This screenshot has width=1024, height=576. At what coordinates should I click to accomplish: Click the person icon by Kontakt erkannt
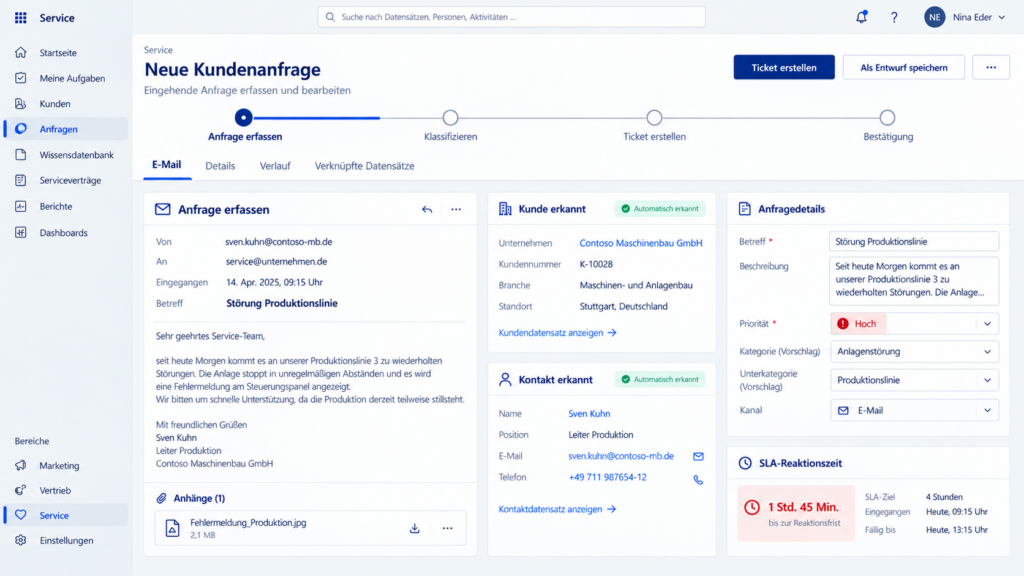505,379
